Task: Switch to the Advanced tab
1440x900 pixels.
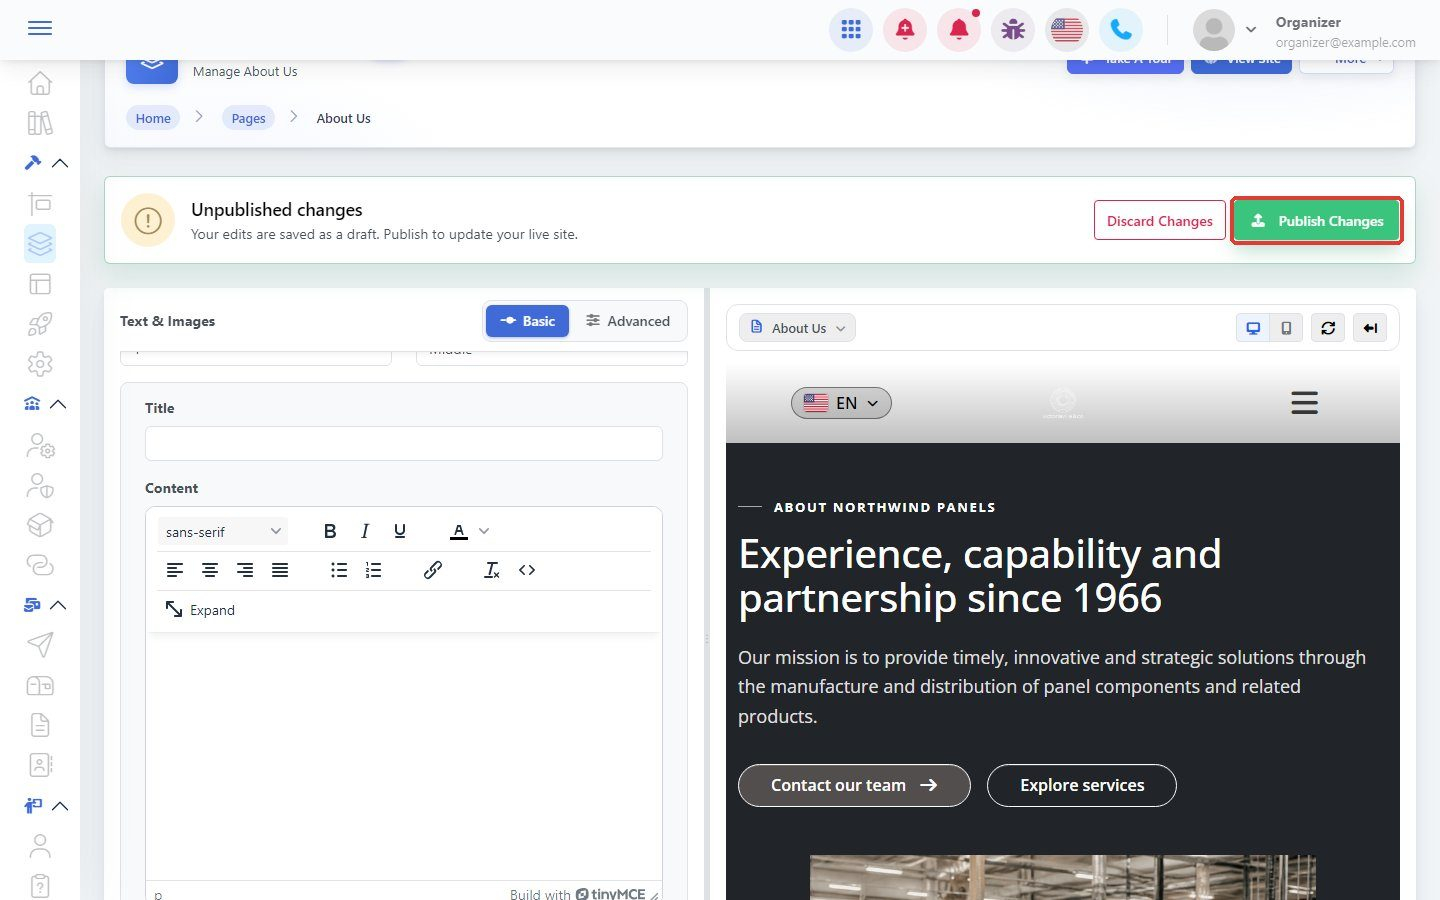Action: (628, 321)
